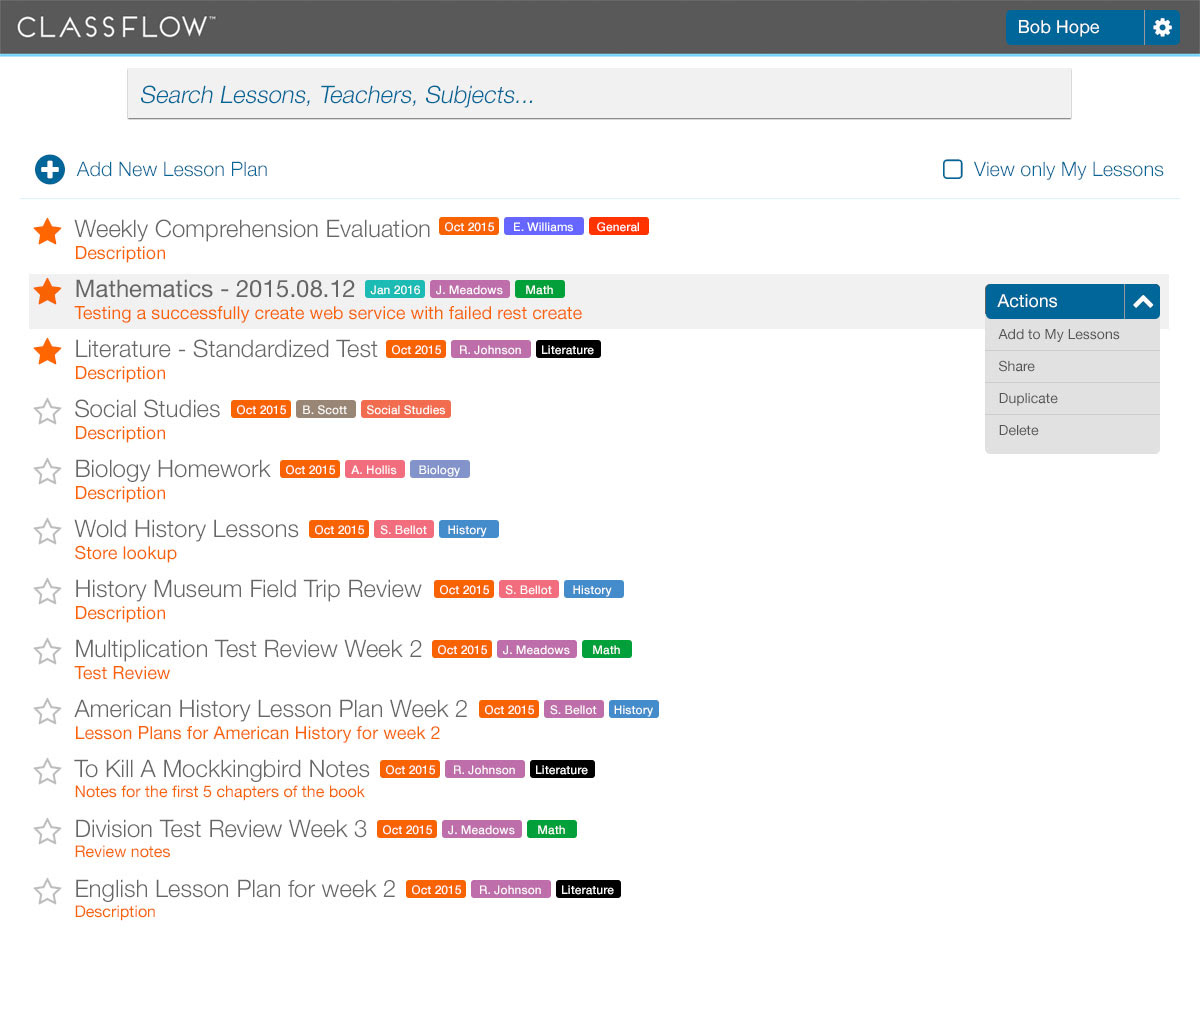
Task: Unstar Mathematics - 2015.08.12 lesson
Action: pos(48,291)
